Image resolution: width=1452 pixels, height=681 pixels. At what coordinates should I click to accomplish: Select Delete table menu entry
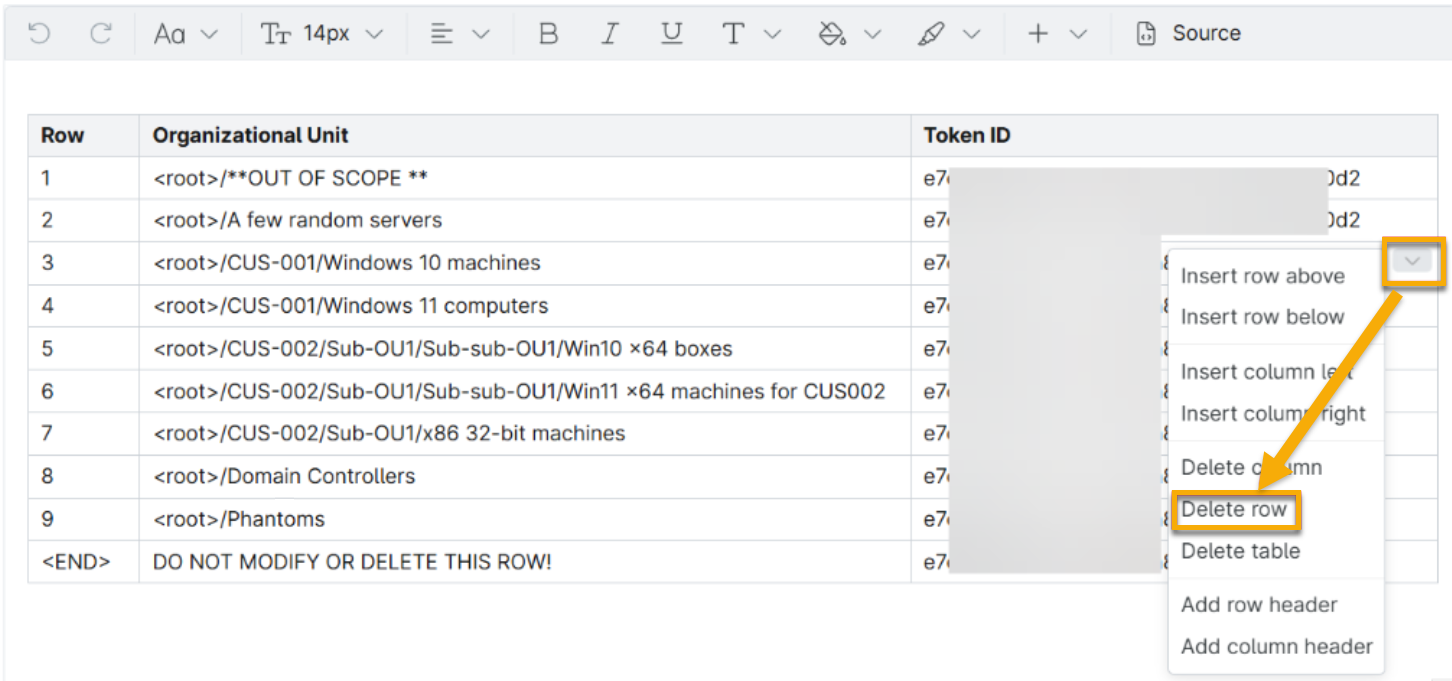(1240, 551)
